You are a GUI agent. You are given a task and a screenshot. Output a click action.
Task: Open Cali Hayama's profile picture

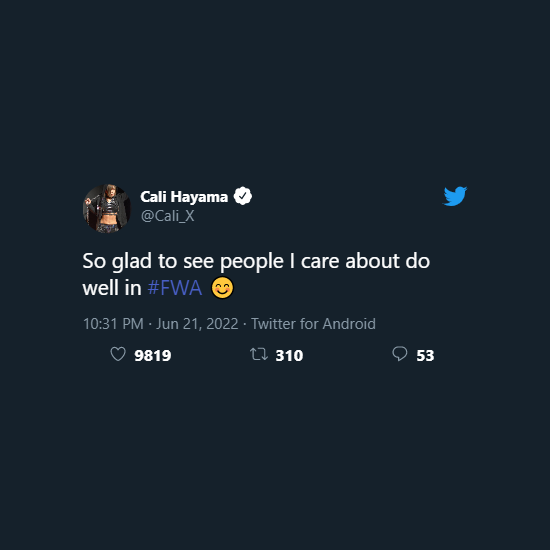107,208
